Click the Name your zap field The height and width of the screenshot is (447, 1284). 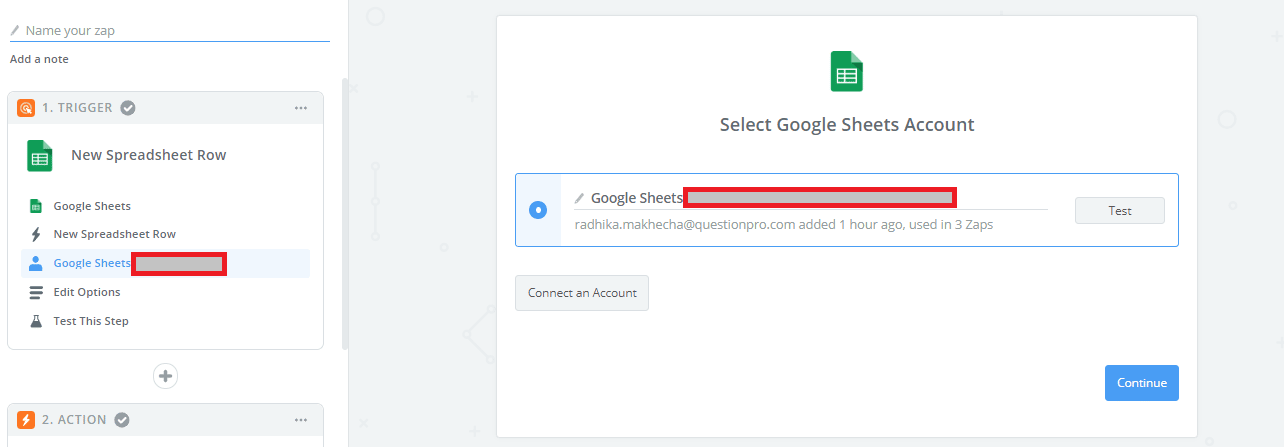tap(170, 30)
